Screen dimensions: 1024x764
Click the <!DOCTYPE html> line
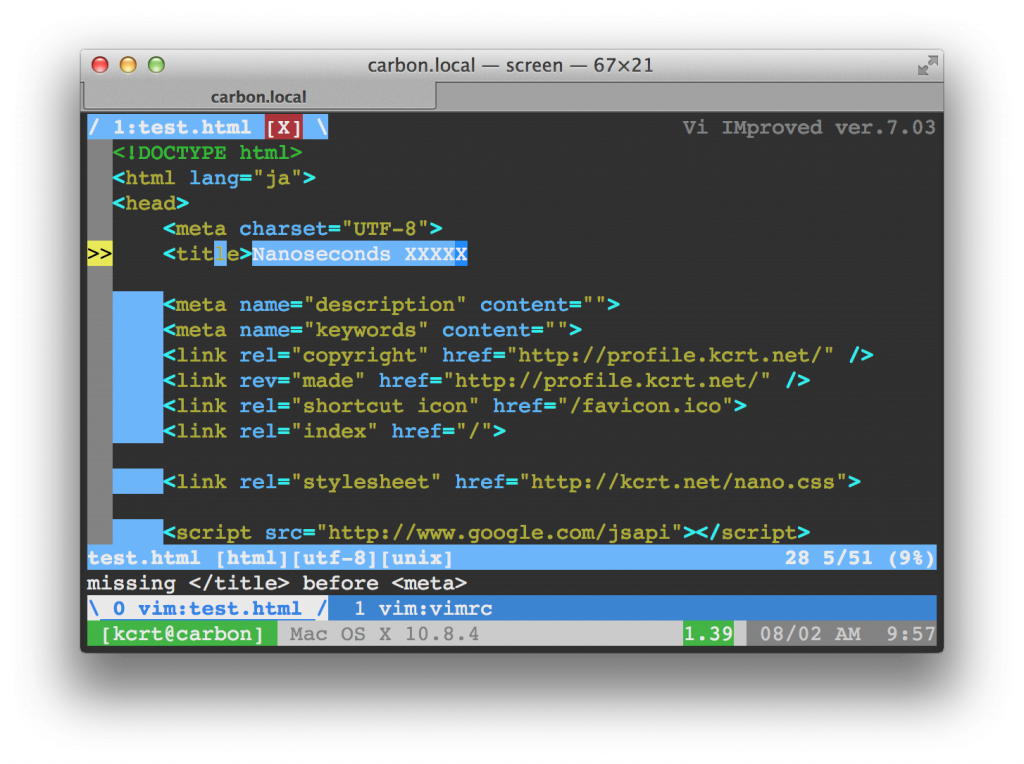(x=208, y=153)
